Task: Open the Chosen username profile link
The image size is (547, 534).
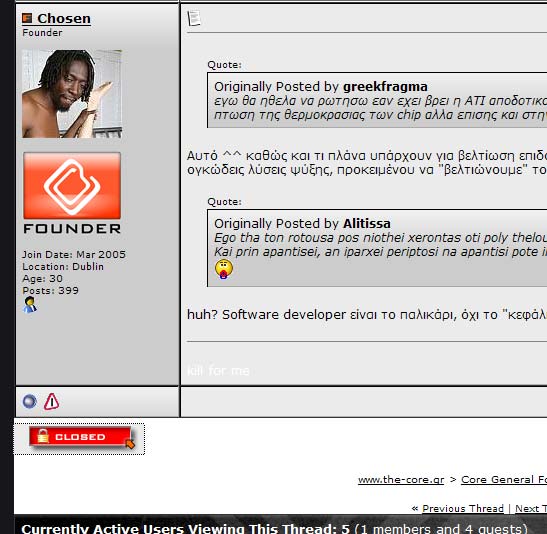Action: tap(64, 18)
